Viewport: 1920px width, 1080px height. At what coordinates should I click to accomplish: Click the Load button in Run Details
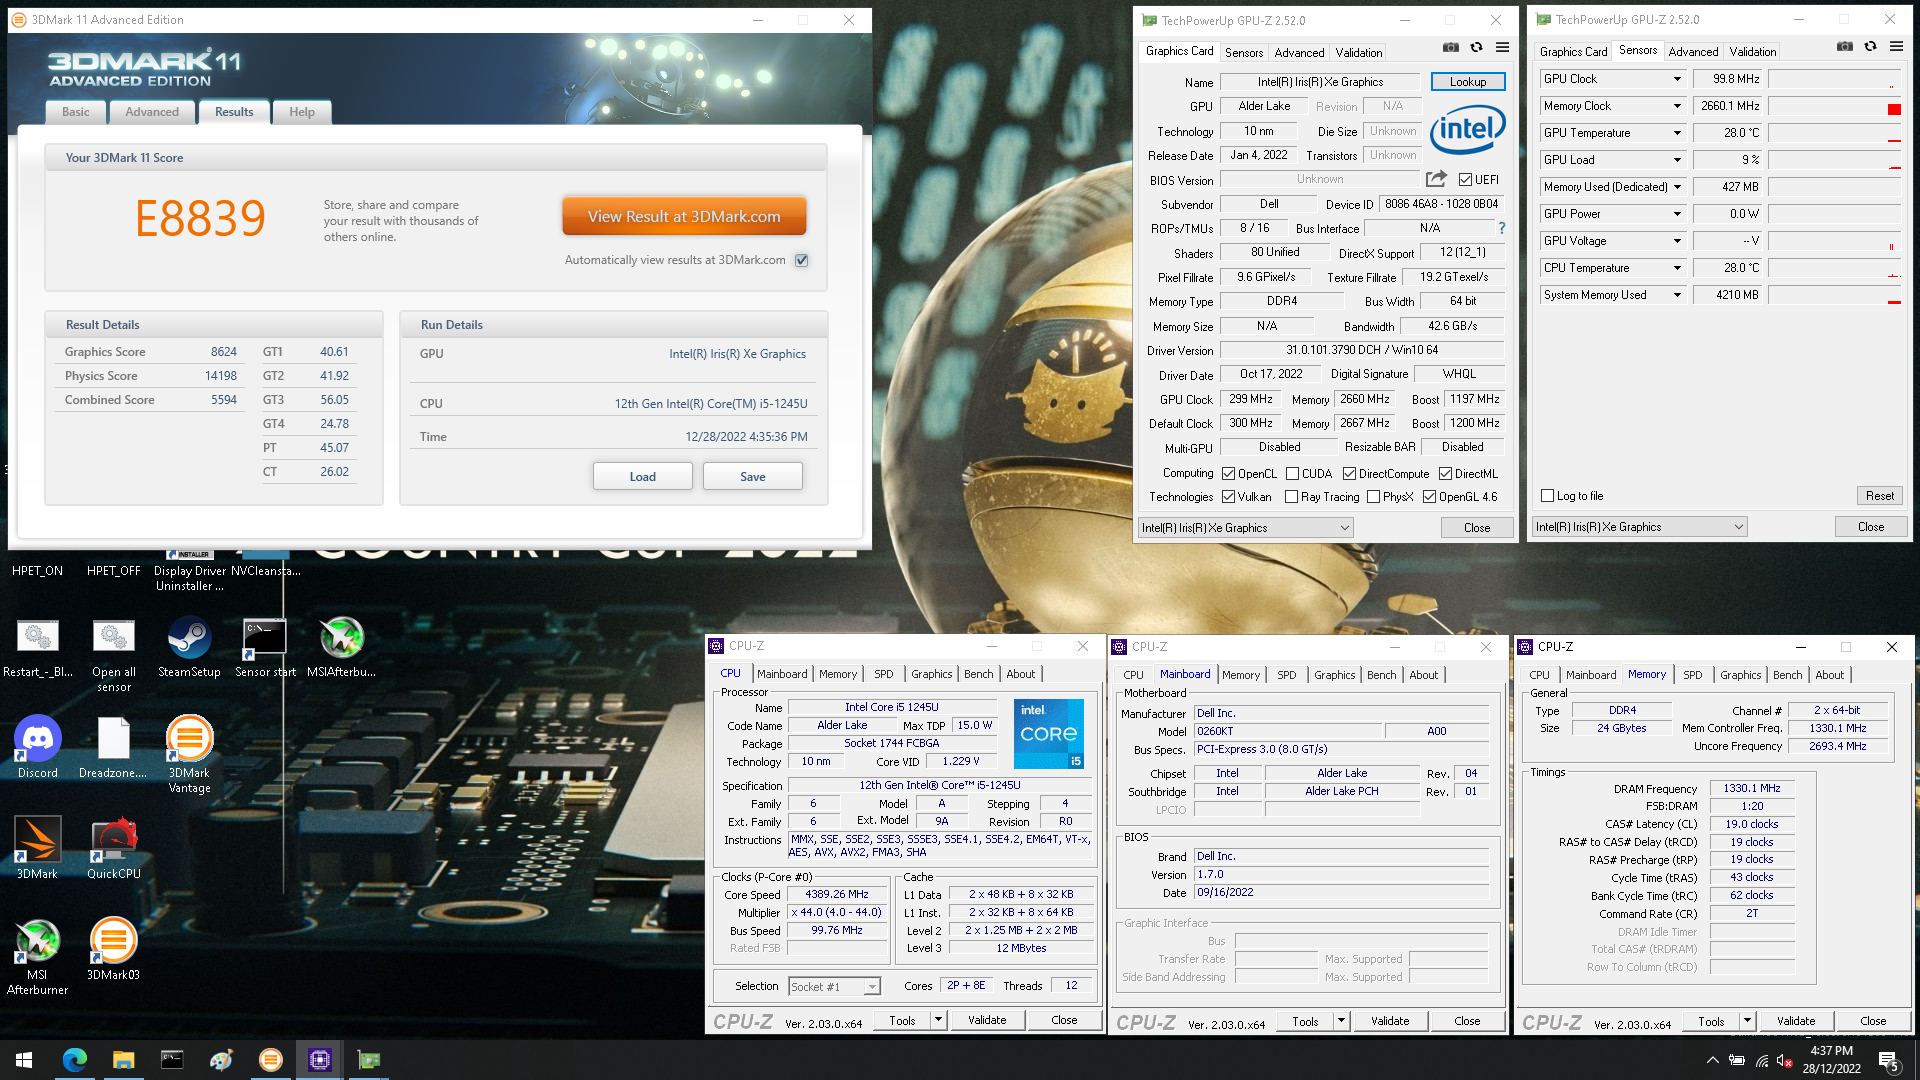(642, 477)
